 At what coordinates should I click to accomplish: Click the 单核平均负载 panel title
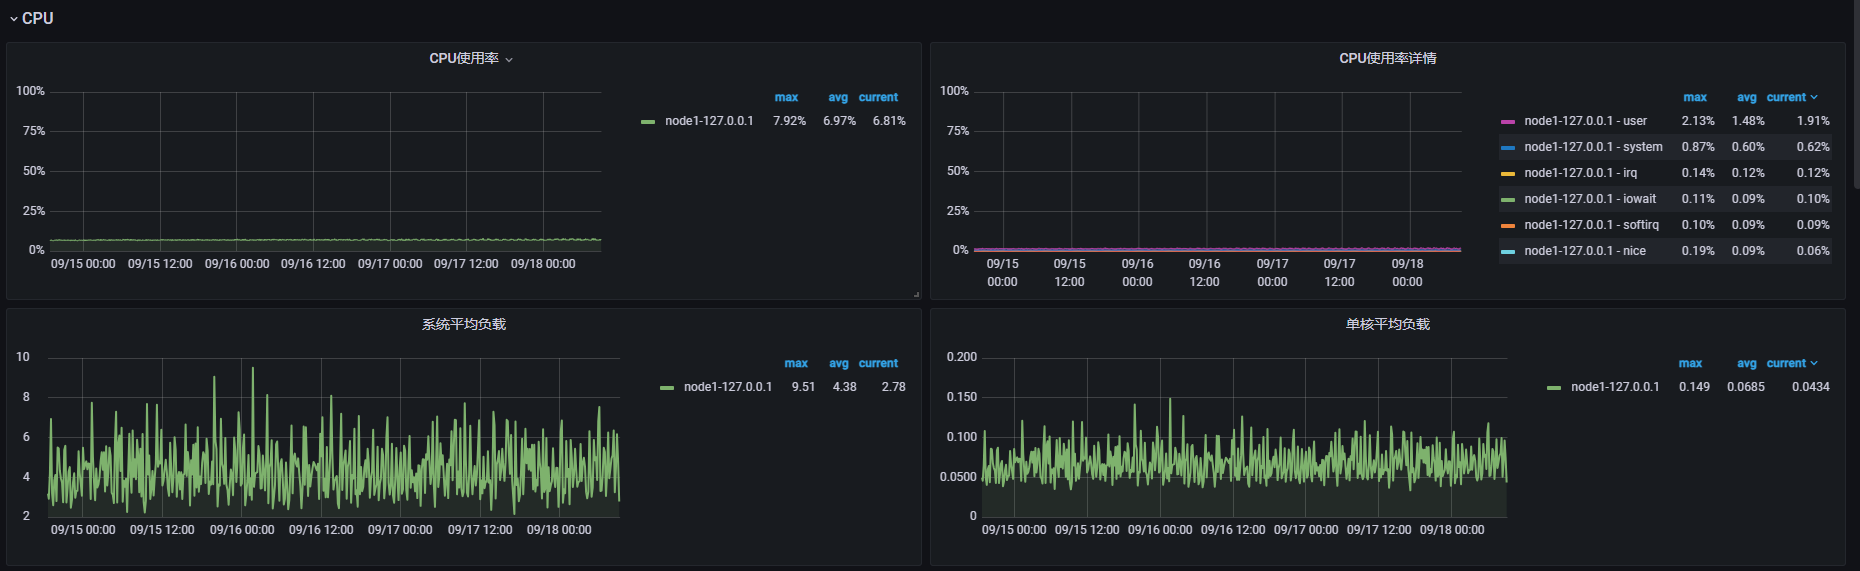click(1387, 324)
